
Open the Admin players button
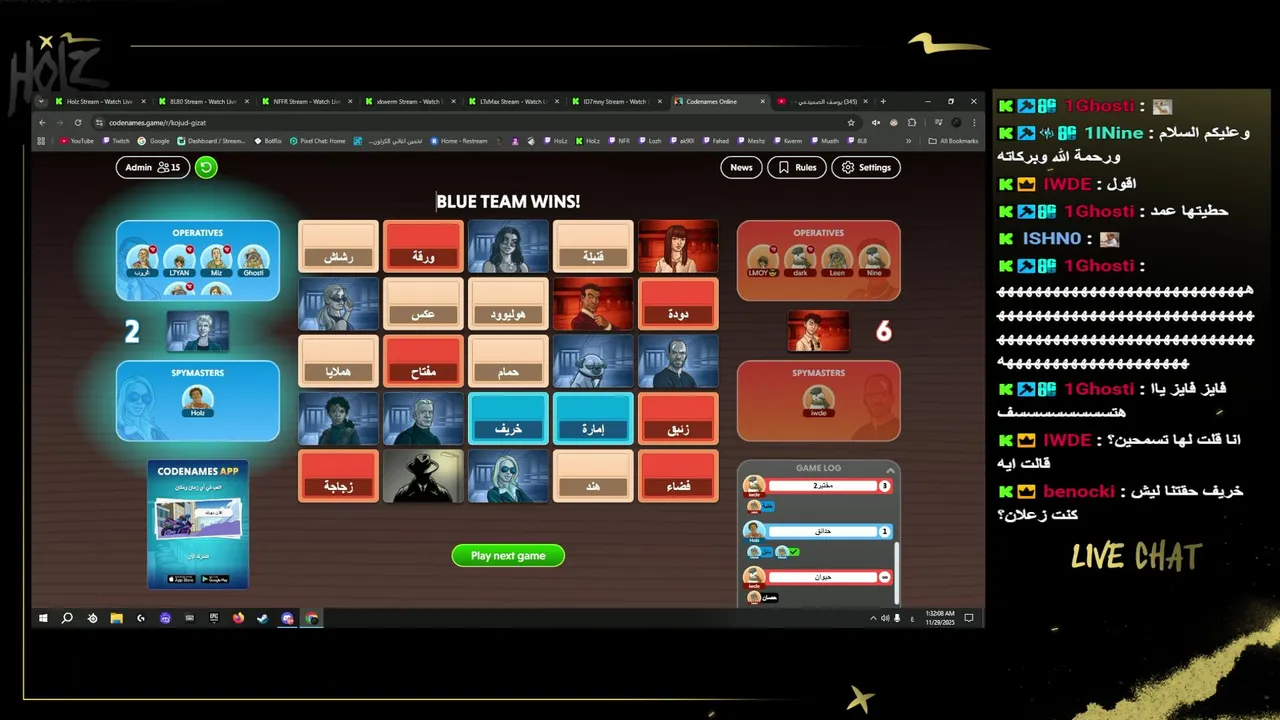tap(153, 167)
